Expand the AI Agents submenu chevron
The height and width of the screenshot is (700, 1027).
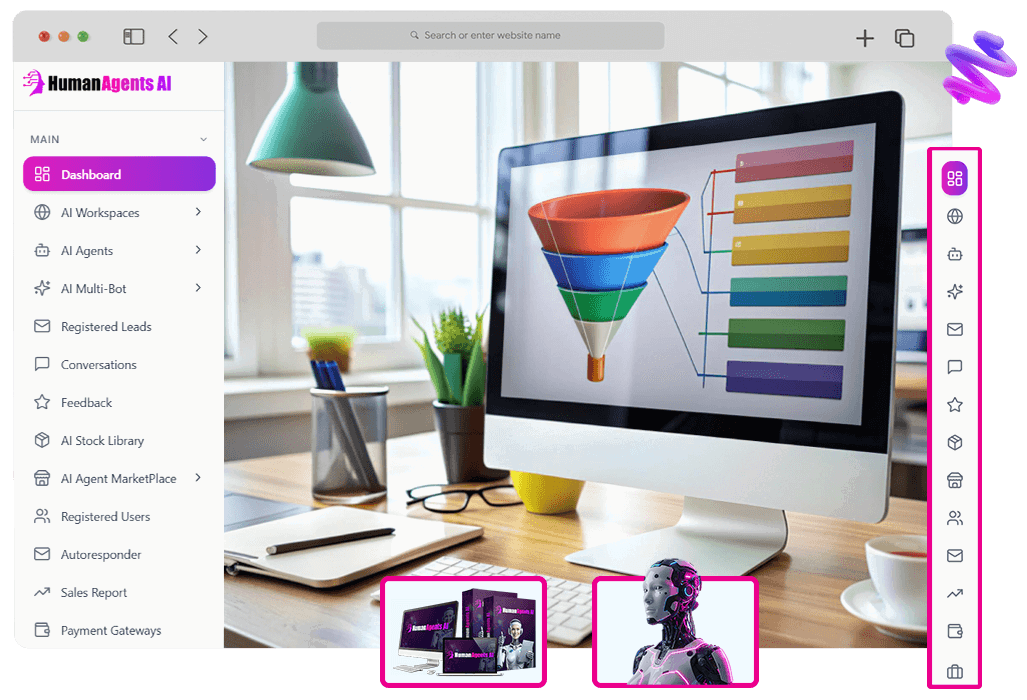coord(198,250)
